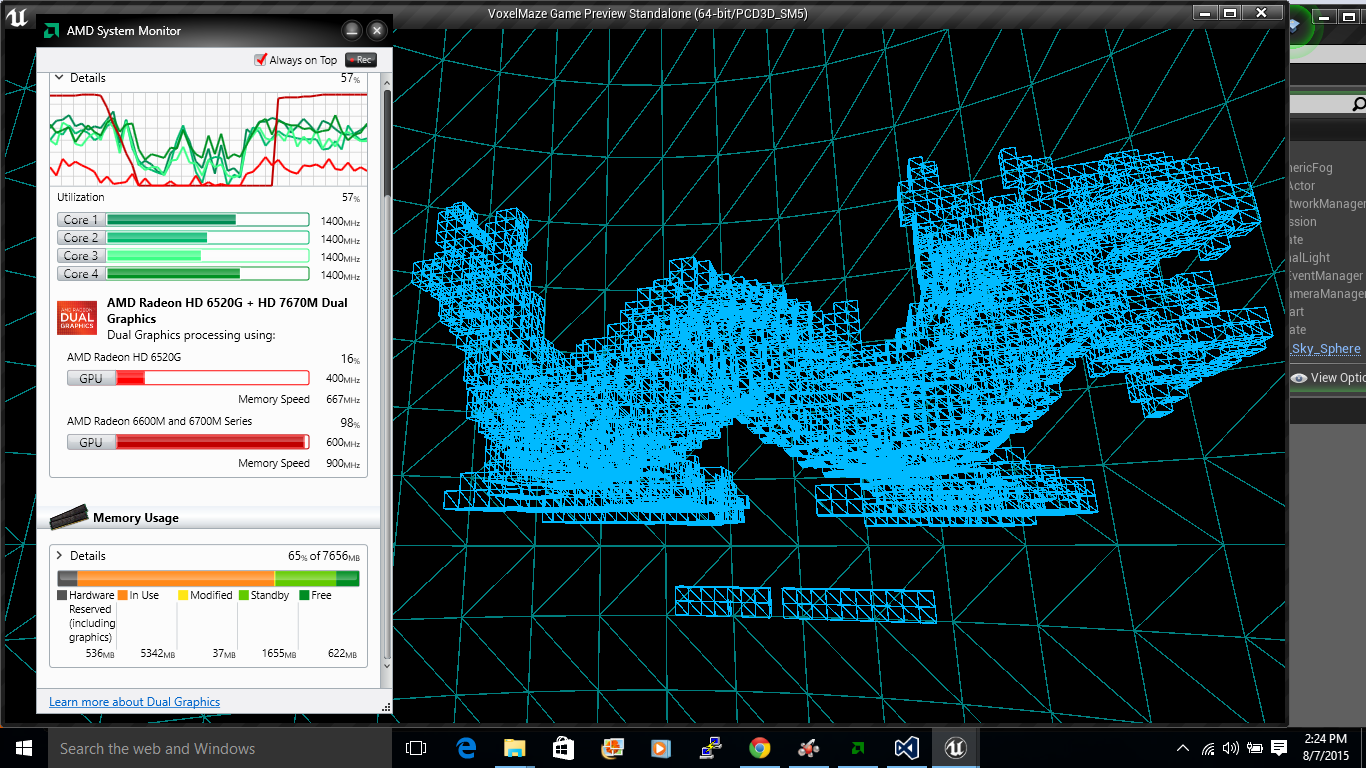Image resolution: width=1366 pixels, height=768 pixels.
Task: Click the gray Hardware Reserved legend swatch
Action: coord(62,595)
